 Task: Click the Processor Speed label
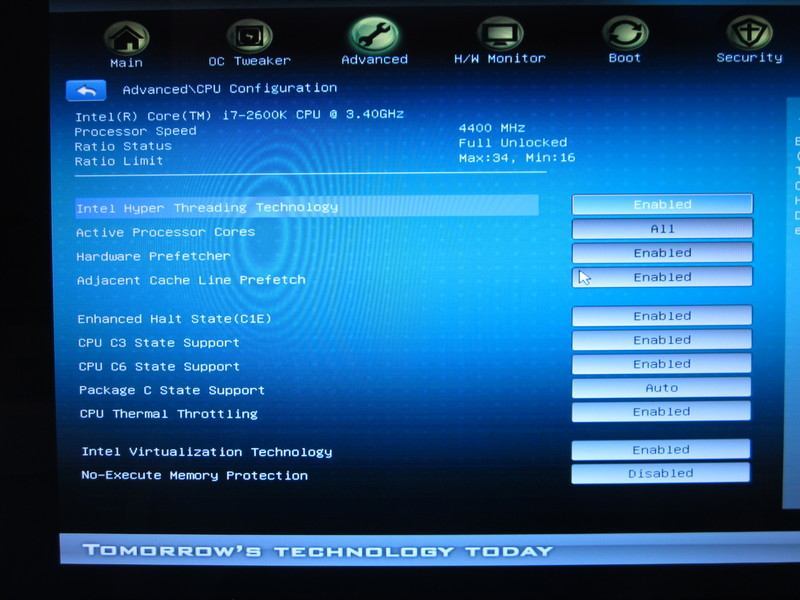coord(135,131)
